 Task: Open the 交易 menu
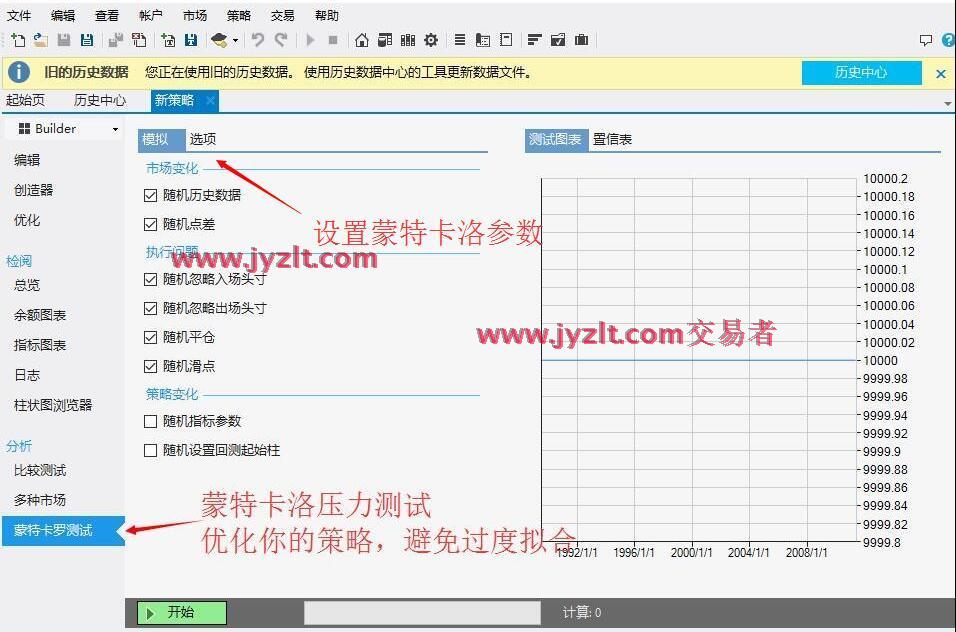click(282, 15)
